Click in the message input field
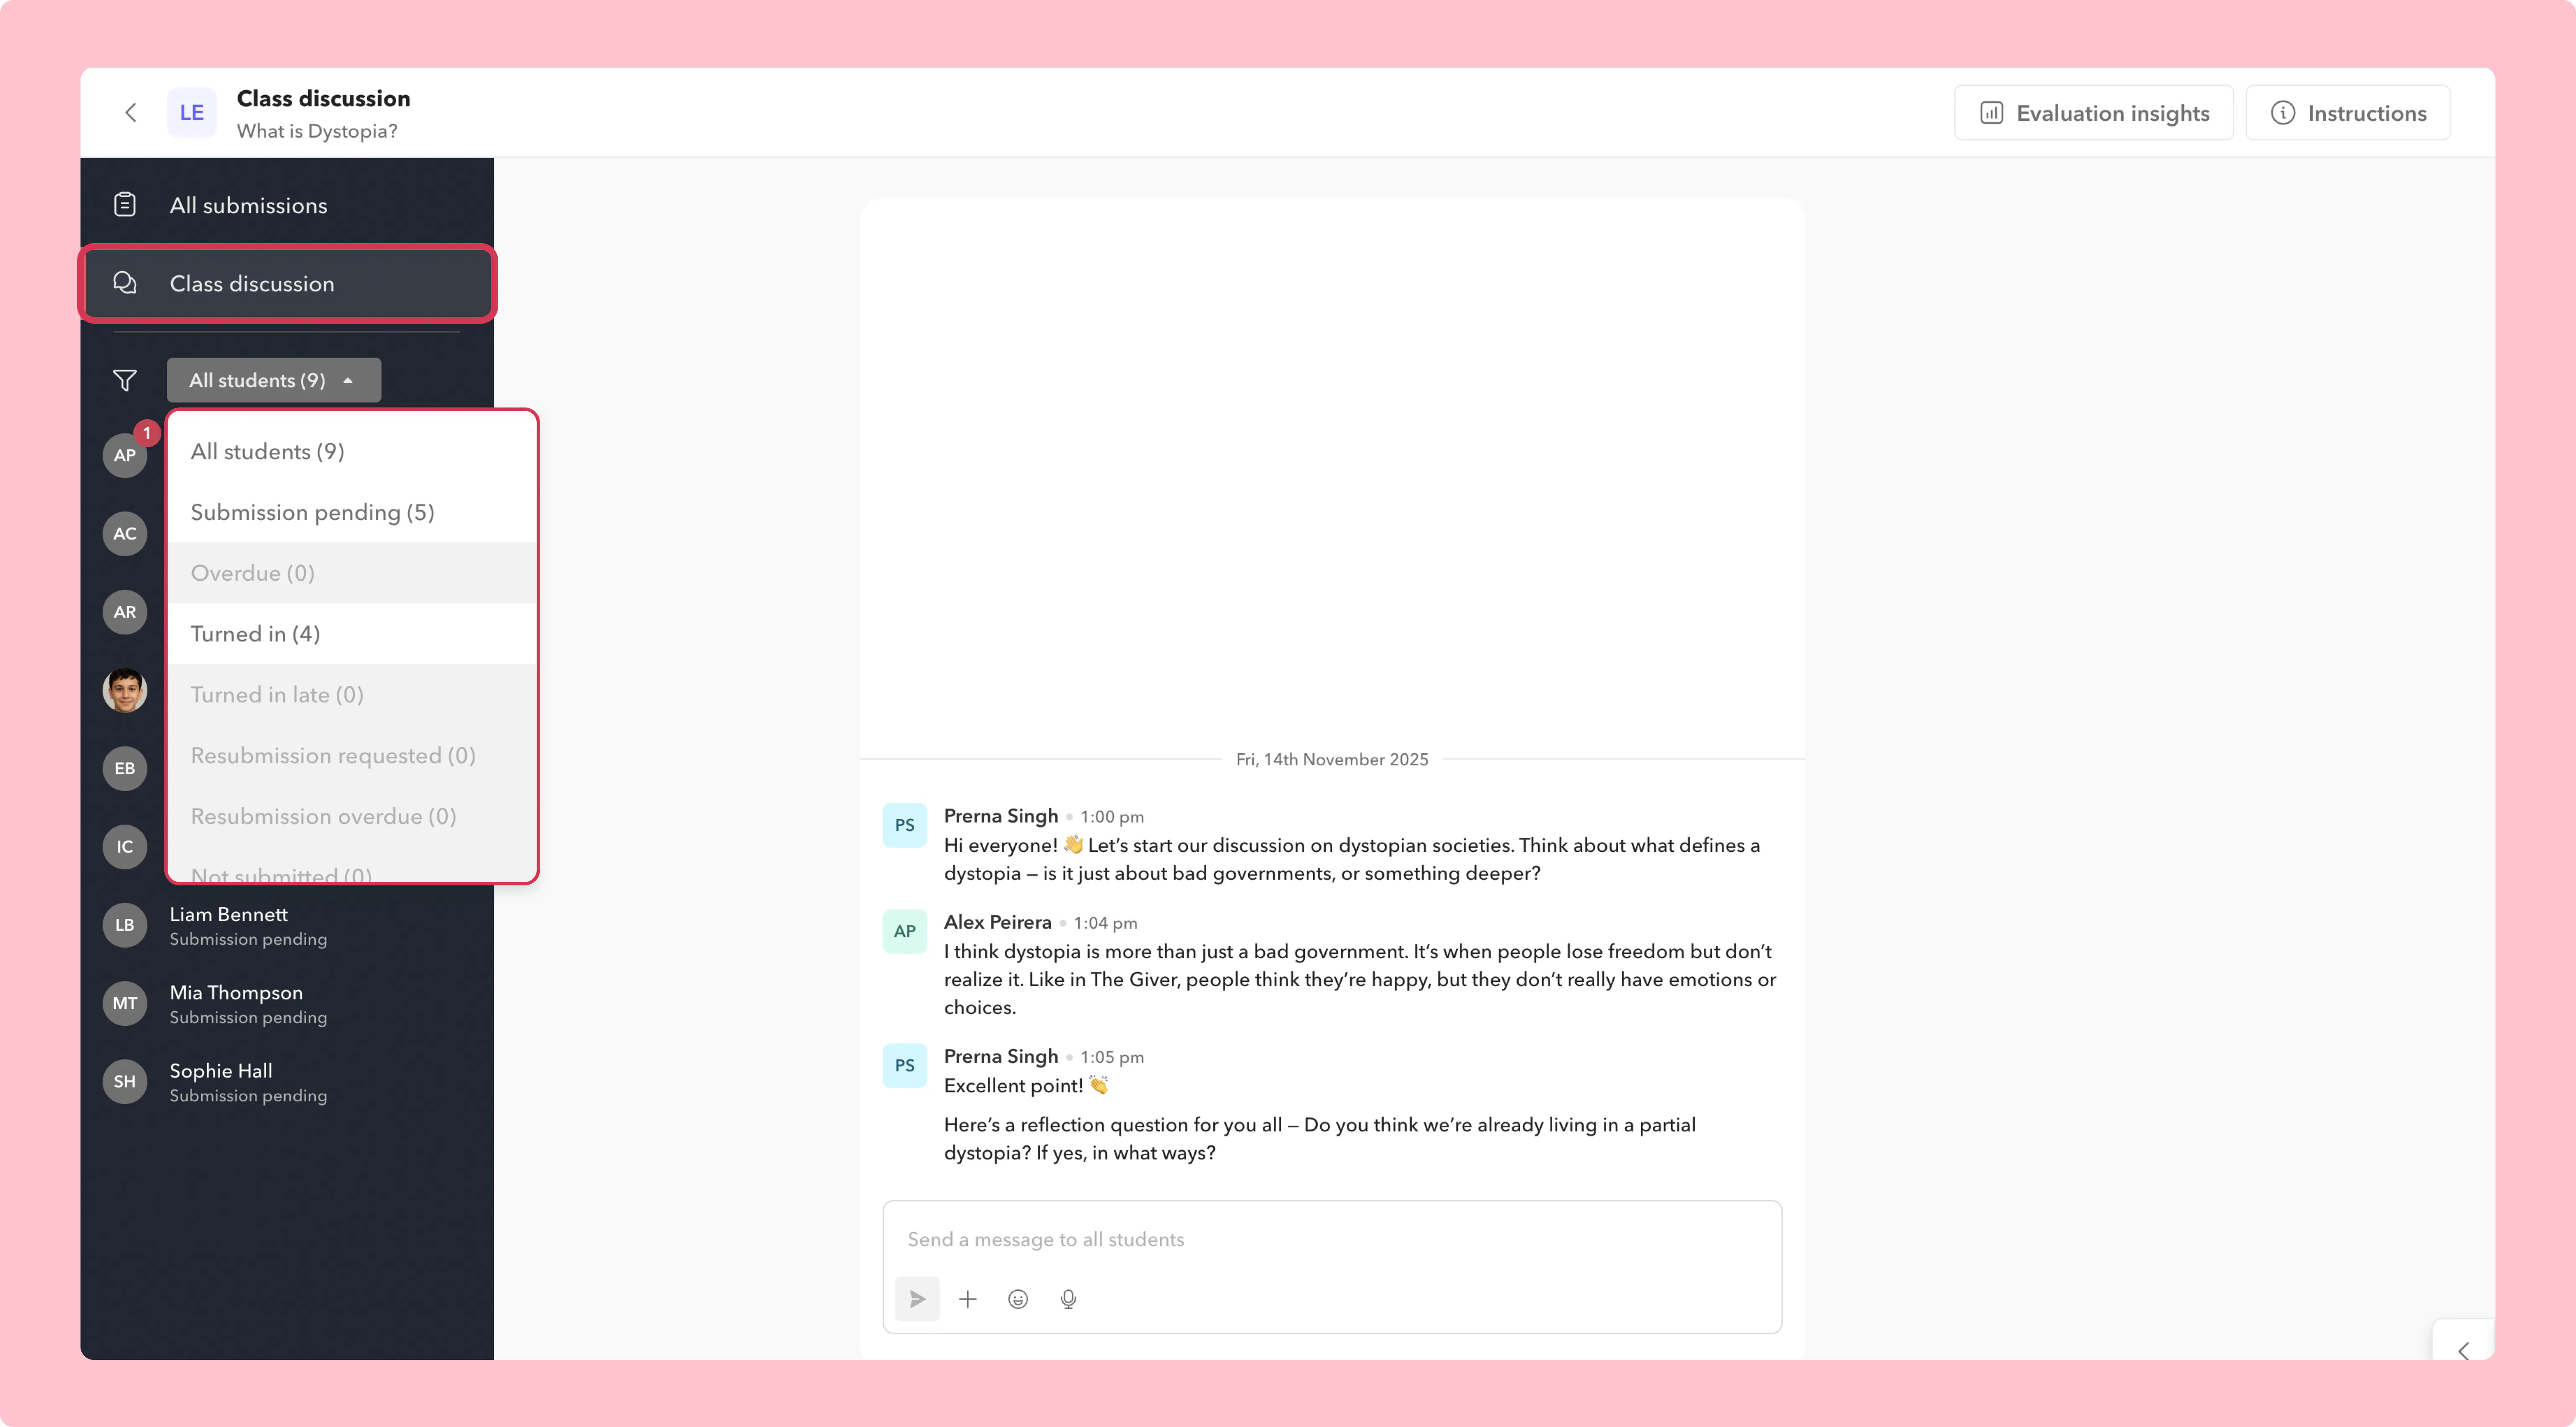Image resolution: width=2576 pixels, height=1427 pixels. pos(1332,1240)
